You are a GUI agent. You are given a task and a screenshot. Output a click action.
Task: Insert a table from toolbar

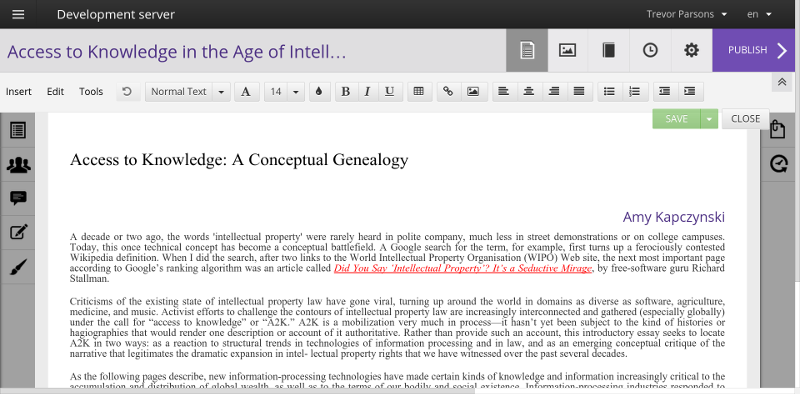click(419, 92)
